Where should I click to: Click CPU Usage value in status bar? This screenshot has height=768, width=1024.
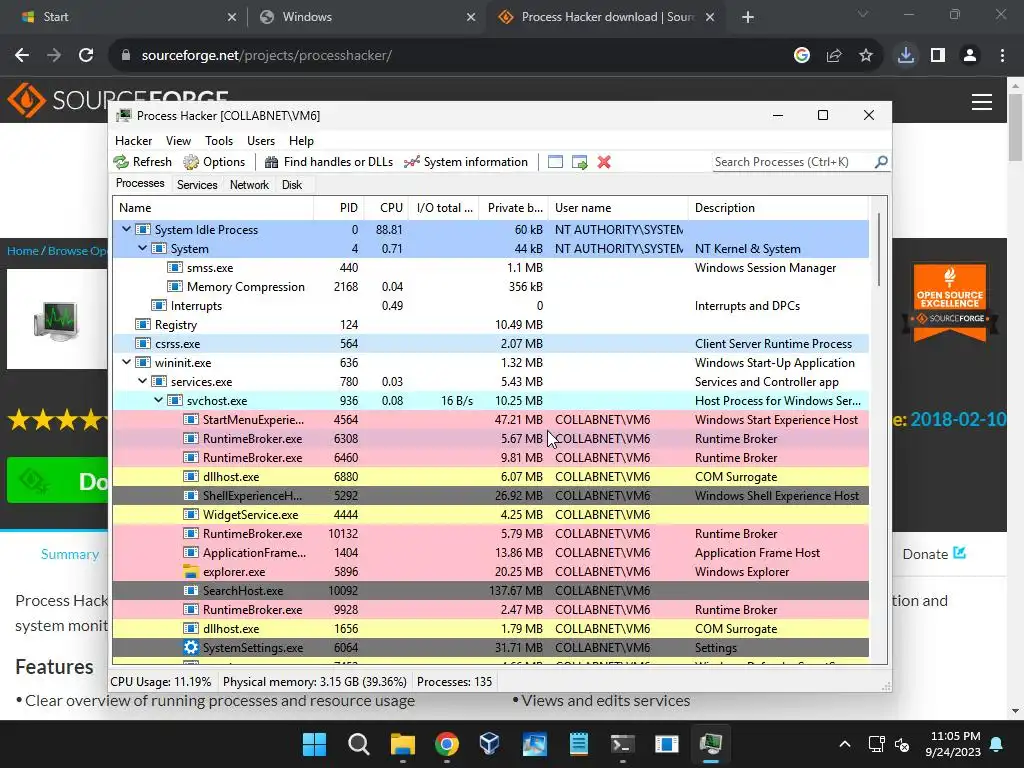click(161, 681)
